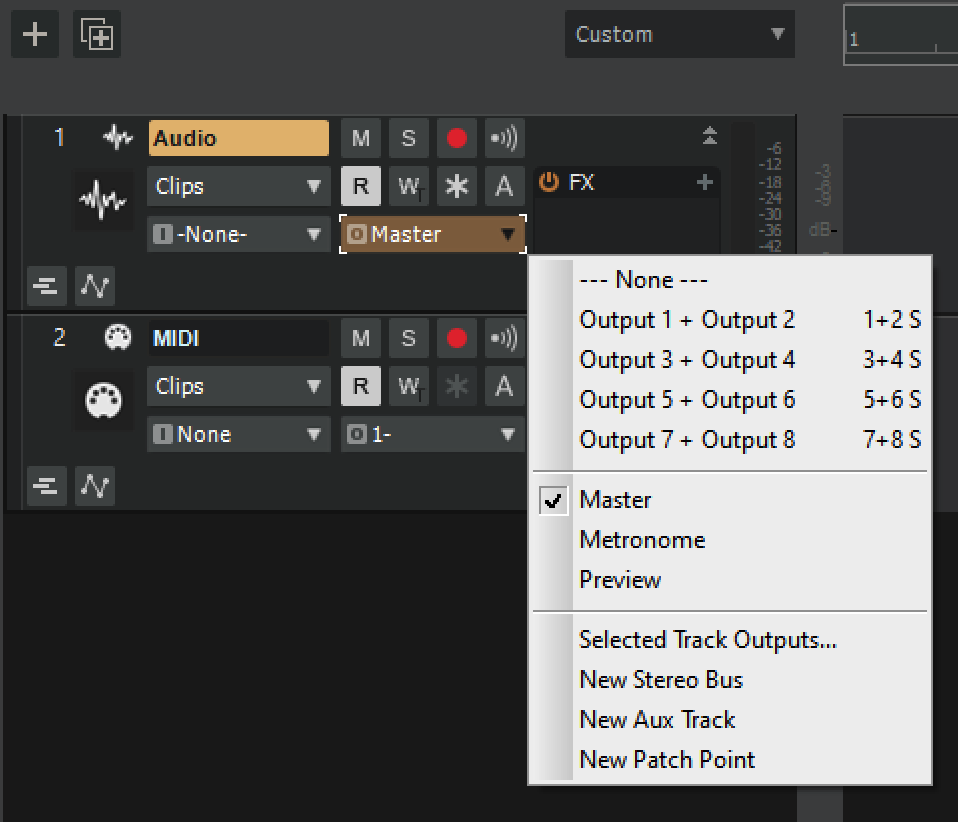The image size is (958, 822).
Task: Click the MIDI track name field
Action: (239, 338)
